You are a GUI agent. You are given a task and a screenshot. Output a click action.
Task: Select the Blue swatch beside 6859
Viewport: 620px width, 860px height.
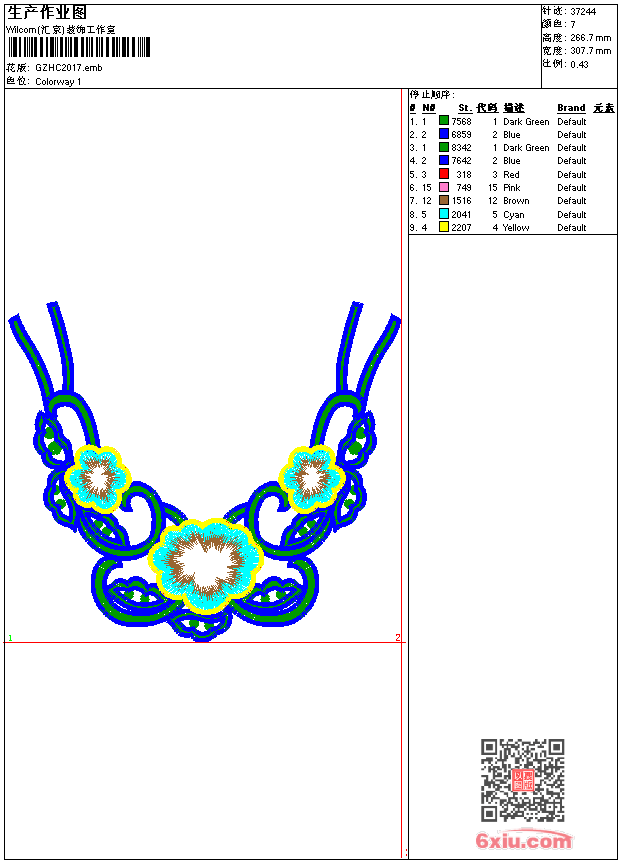[x=444, y=134]
